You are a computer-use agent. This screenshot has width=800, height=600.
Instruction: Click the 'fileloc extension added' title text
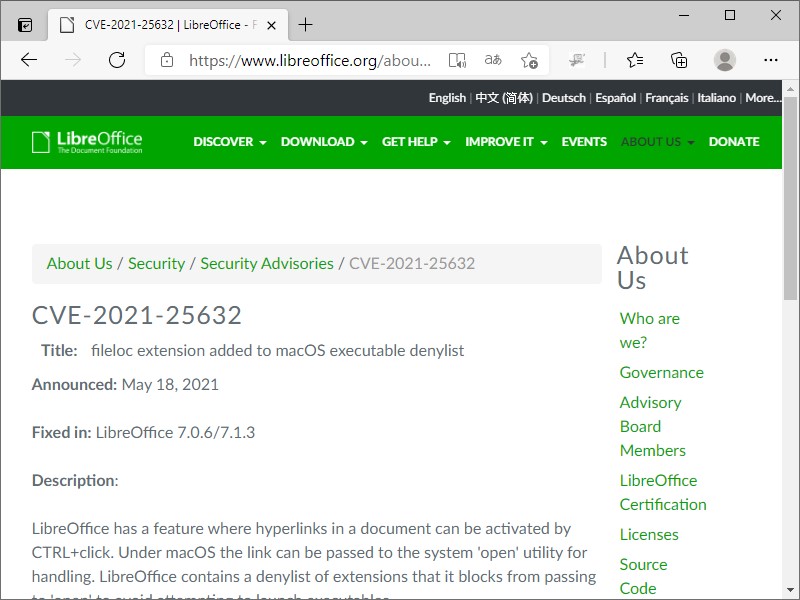point(278,351)
